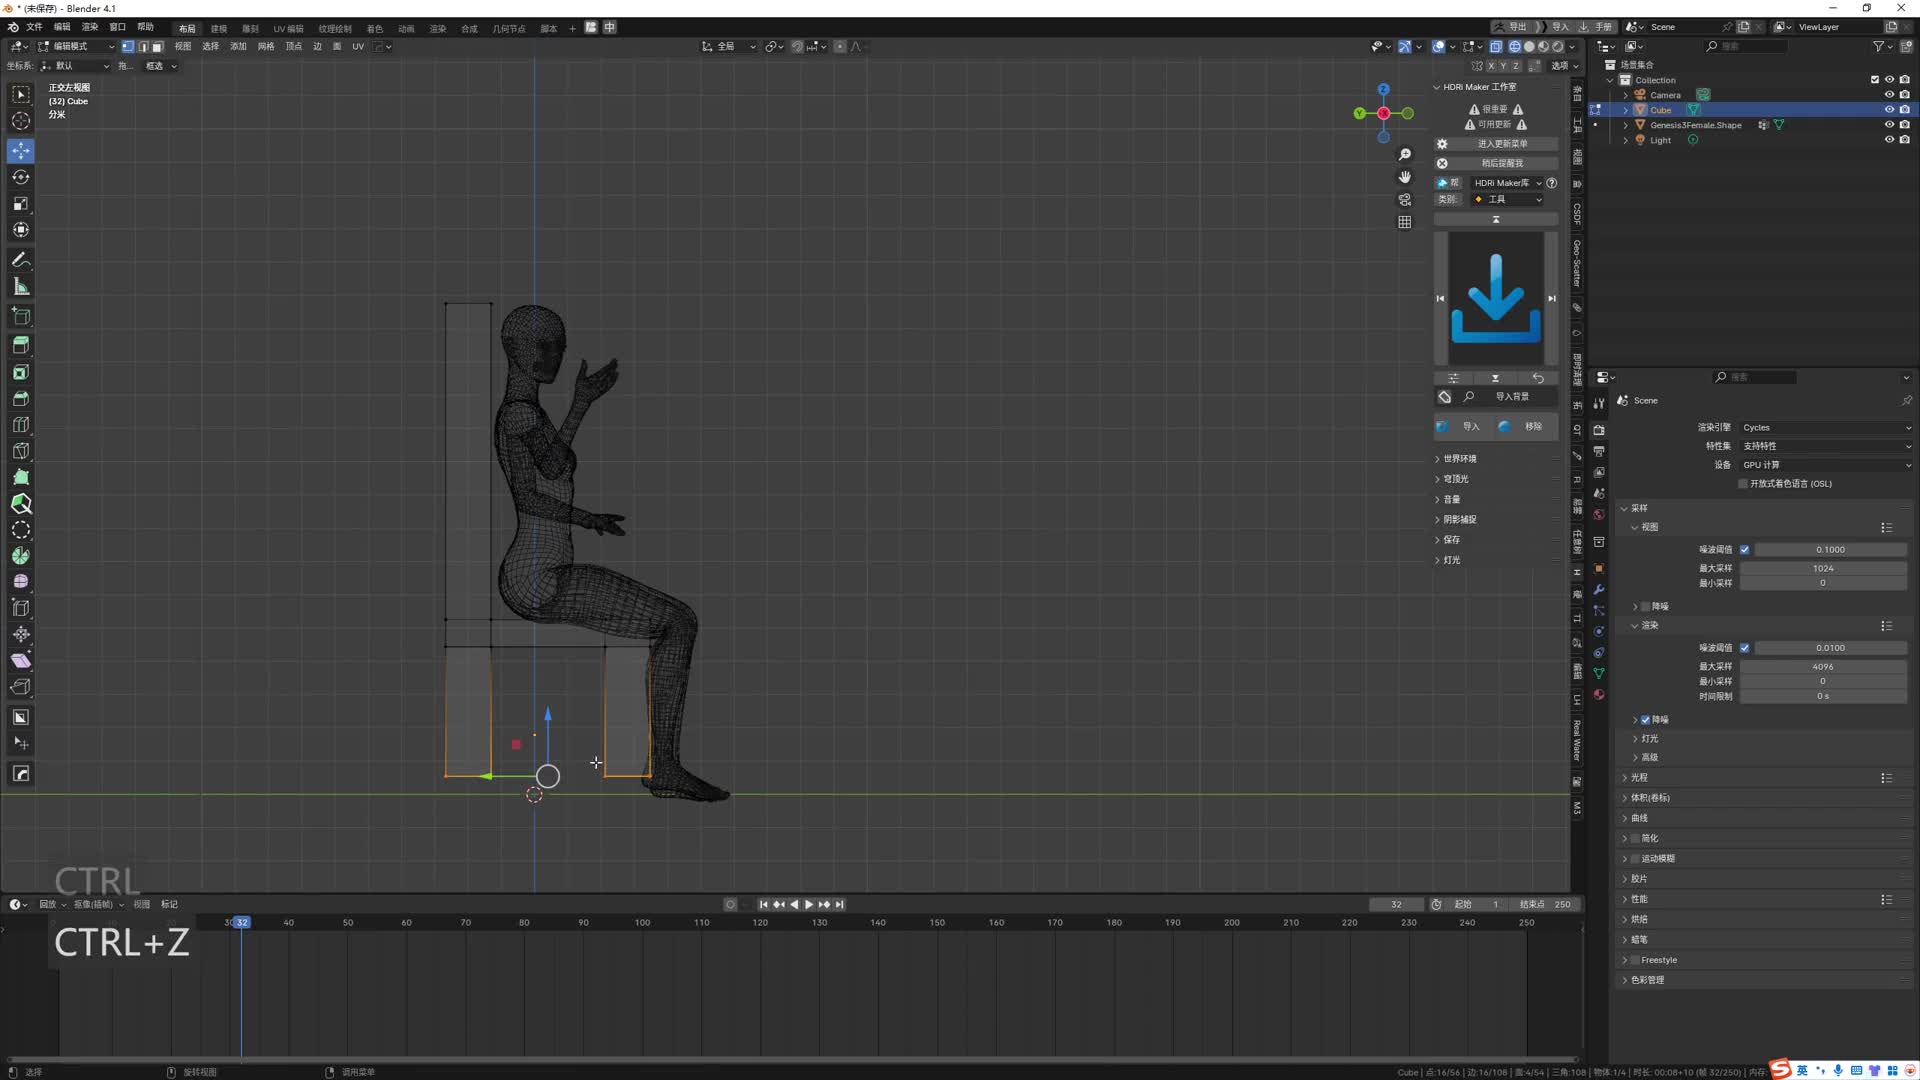Open the GPU compute device dropdown
Screen dimensions: 1920x1080
[x=1825, y=465]
